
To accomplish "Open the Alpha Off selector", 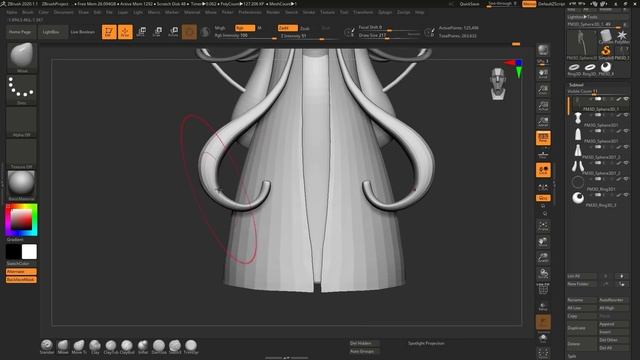I will tap(22, 122).
